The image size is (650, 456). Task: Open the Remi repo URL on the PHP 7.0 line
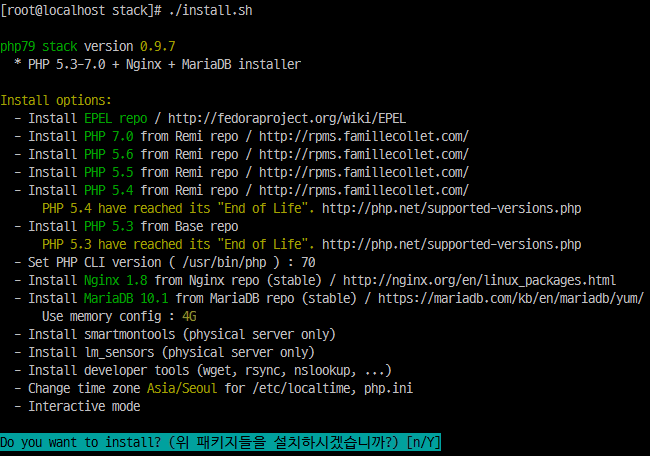click(x=364, y=136)
